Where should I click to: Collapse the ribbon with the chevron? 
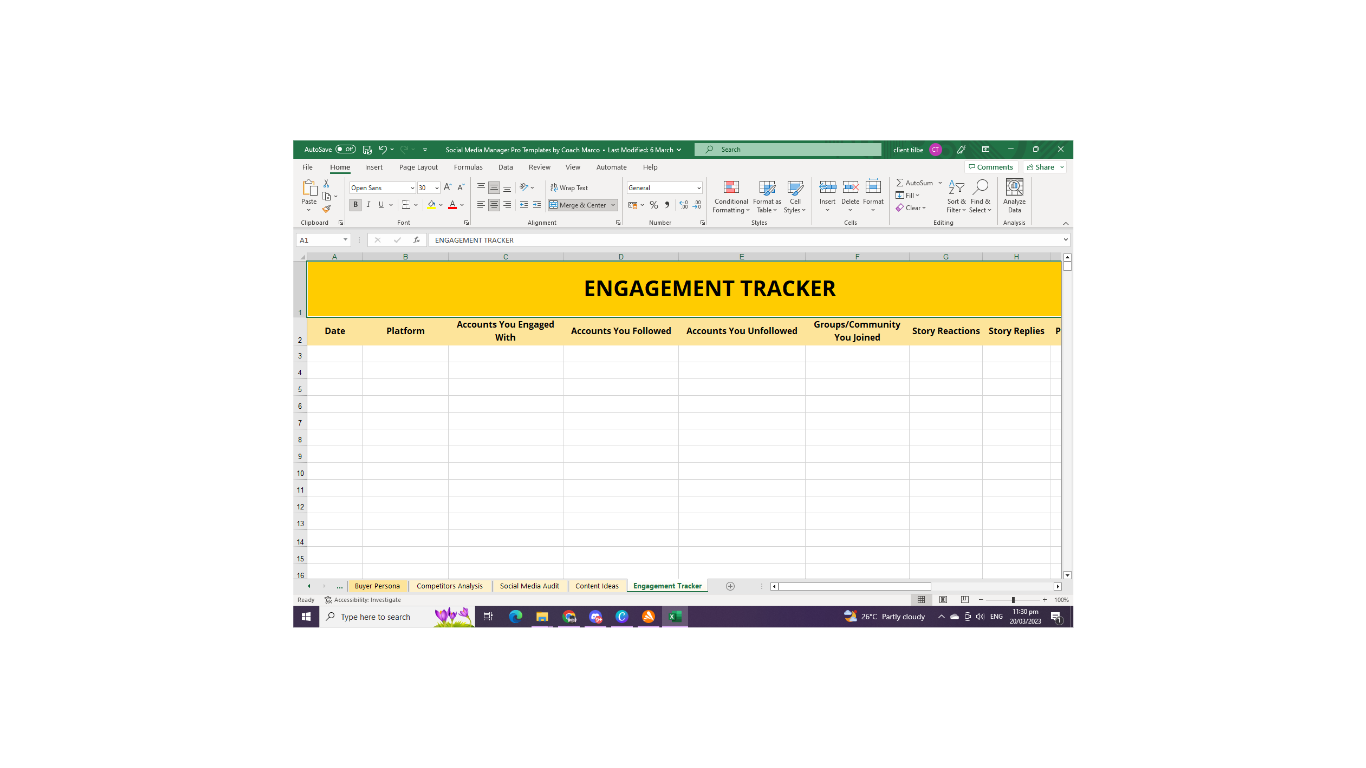pyautogui.click(x=1065, y=223)
